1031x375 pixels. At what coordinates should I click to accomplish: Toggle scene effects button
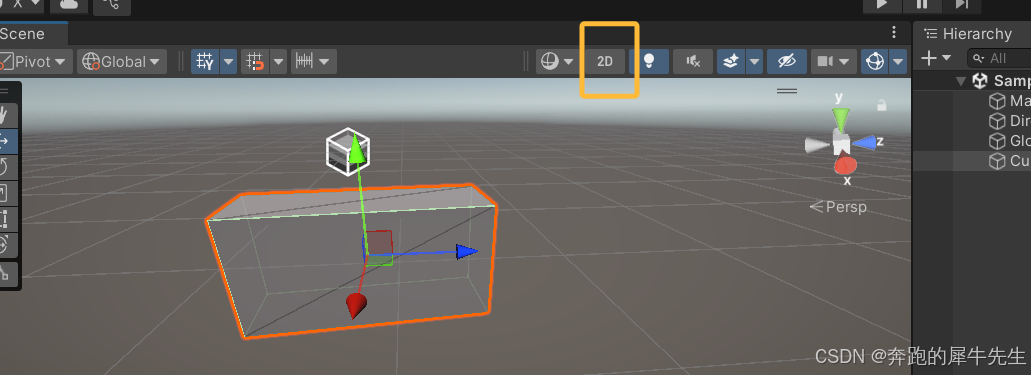(731, 62)
